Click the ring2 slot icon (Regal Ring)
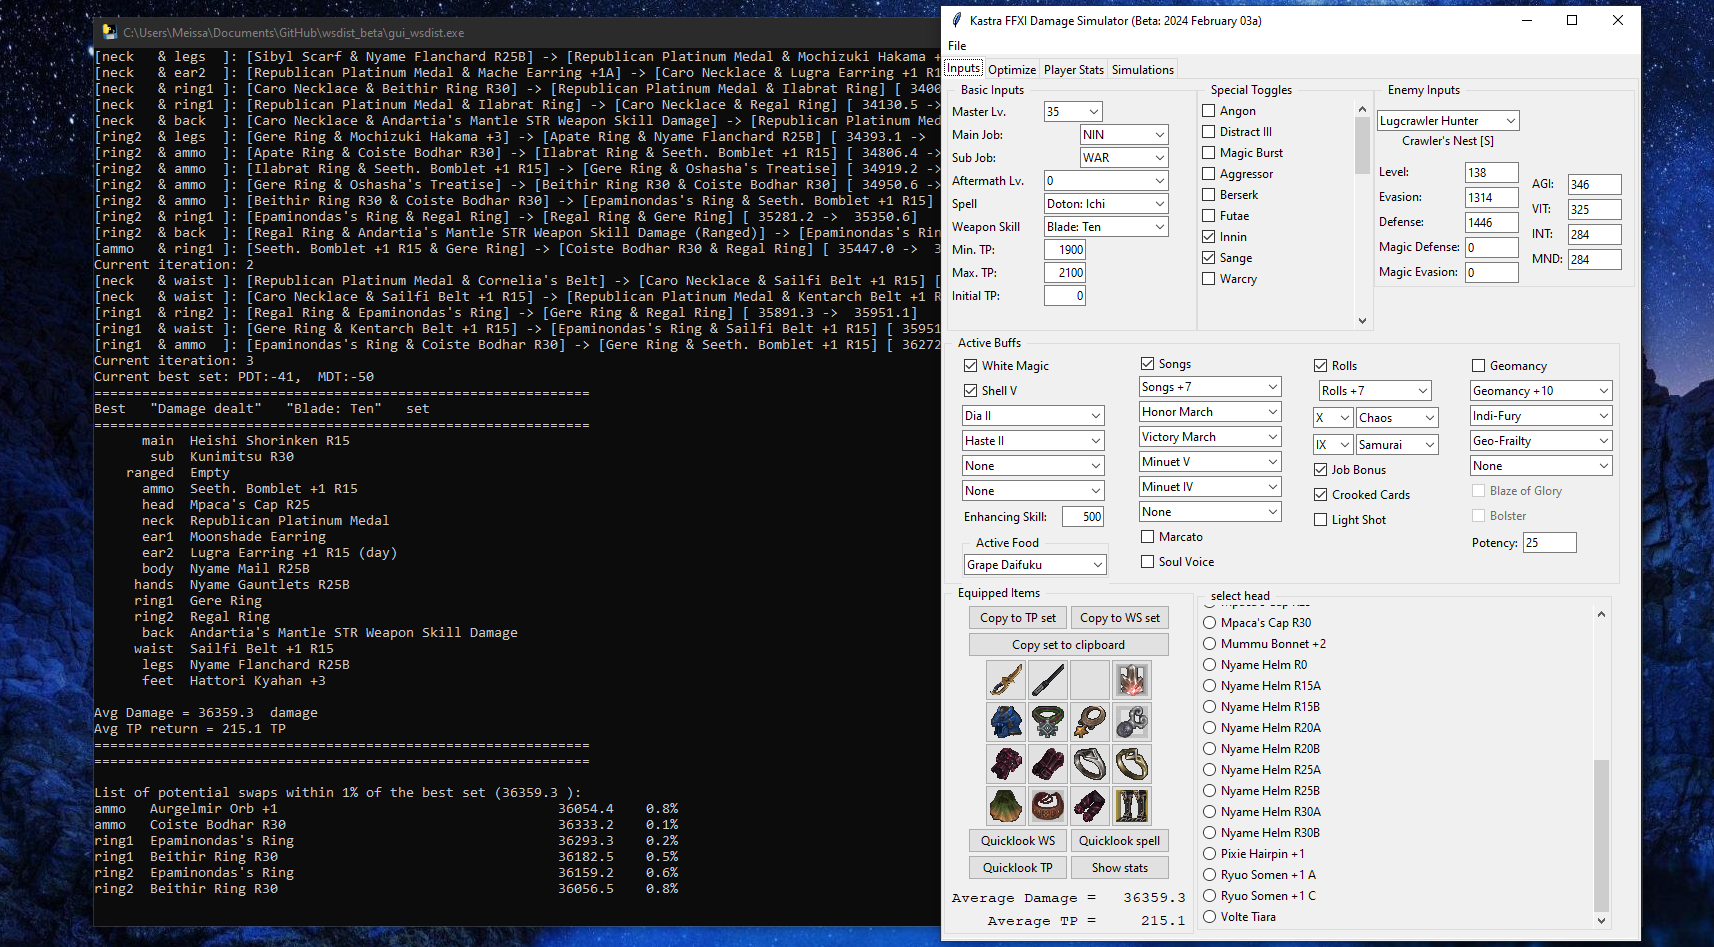 (1132, 764)
